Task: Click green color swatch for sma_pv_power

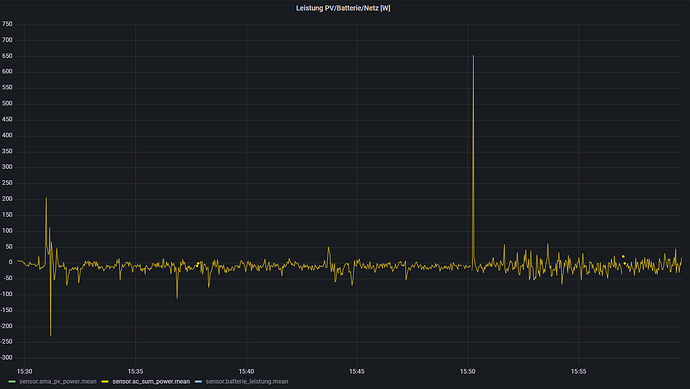Action: point(12,382)
